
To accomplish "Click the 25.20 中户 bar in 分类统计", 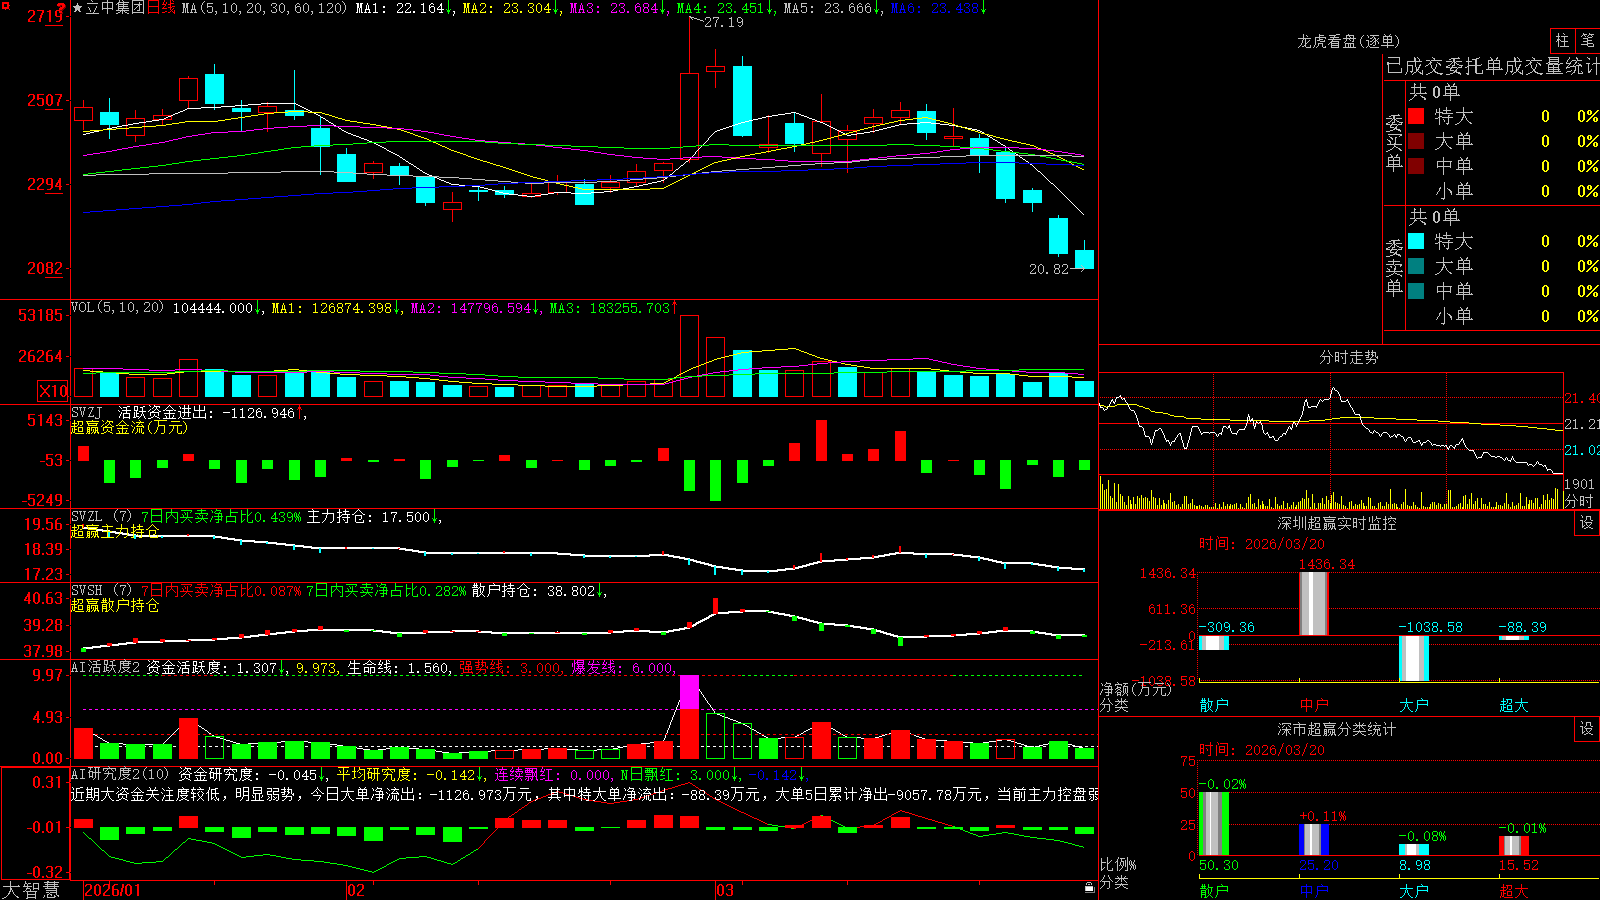I will point(1314,839).
